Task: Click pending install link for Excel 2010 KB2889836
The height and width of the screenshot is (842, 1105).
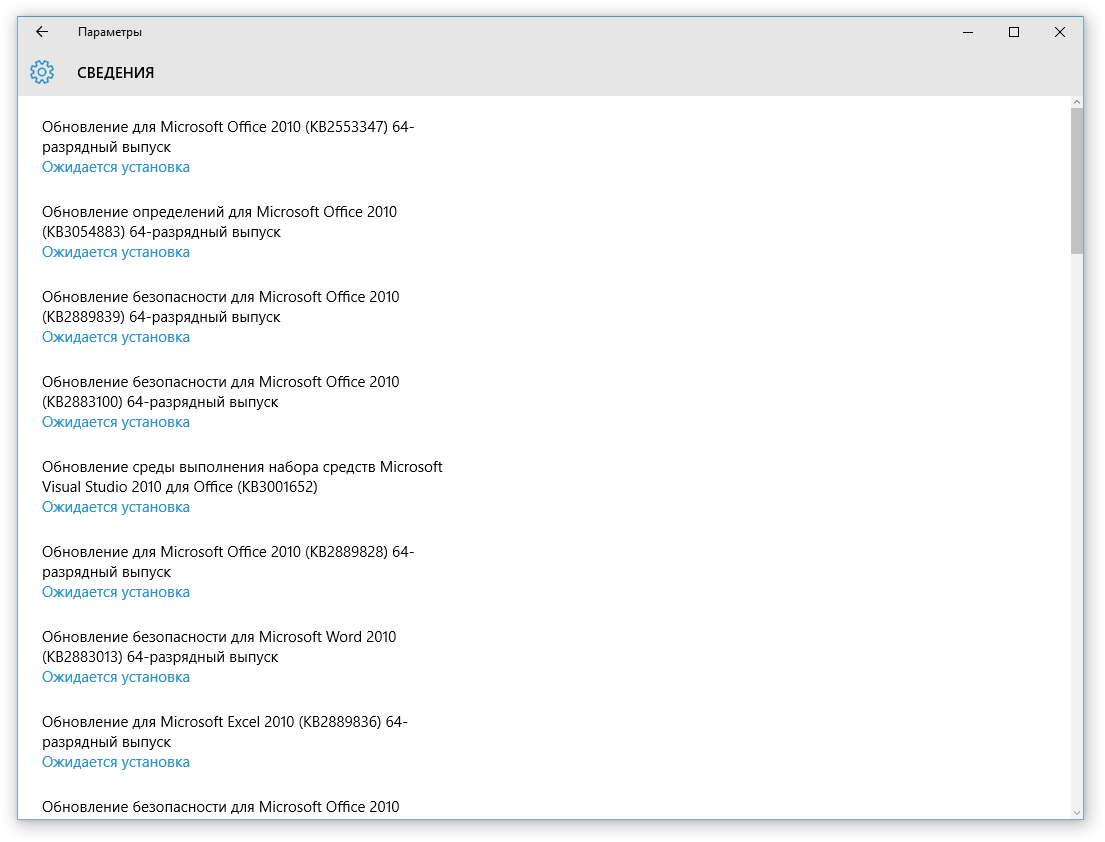Action: click(116, 762)
